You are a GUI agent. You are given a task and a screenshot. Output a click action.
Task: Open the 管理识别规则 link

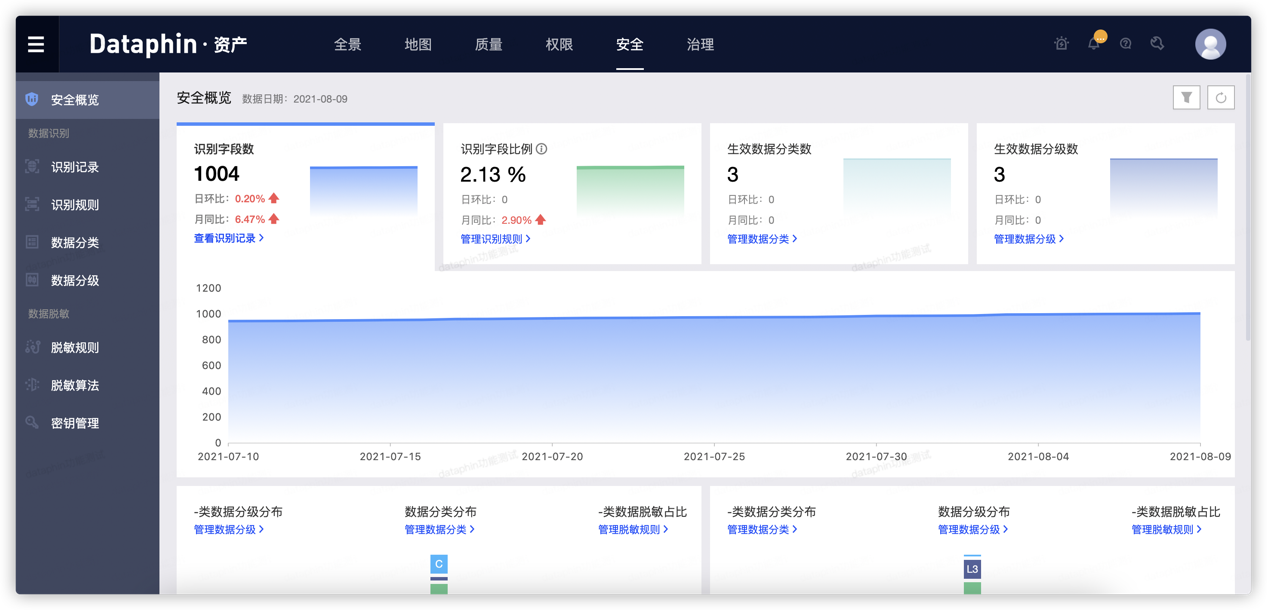[x=496, y=239]
